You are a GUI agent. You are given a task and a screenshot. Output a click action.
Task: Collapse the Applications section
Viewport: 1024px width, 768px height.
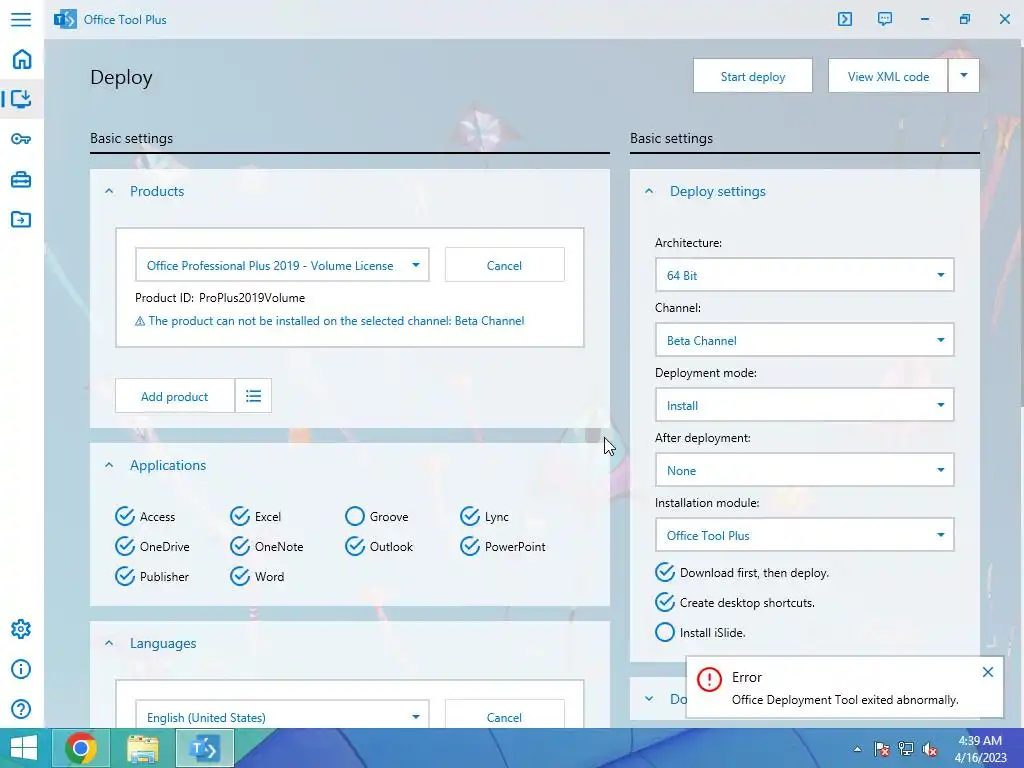(109, 465)
